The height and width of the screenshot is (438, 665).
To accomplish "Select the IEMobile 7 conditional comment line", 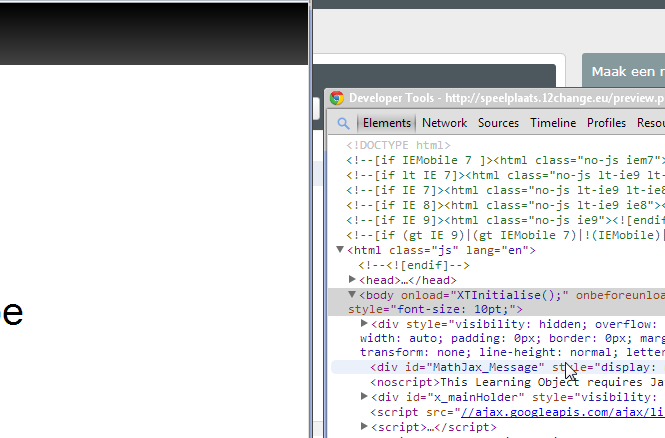I will 505,160.
